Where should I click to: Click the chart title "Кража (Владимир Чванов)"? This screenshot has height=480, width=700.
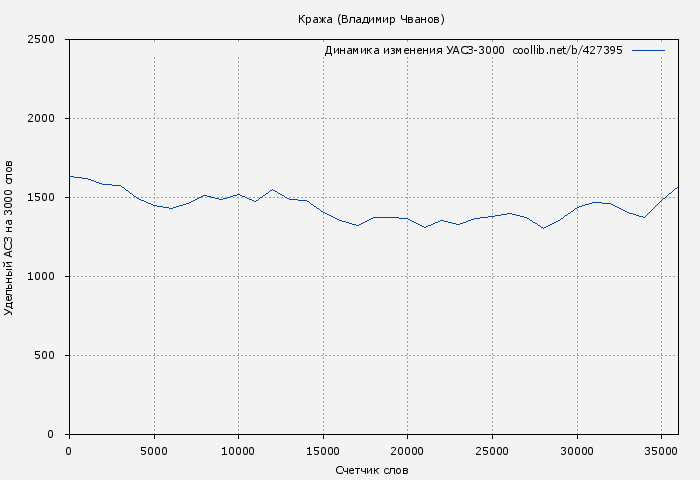(371, 19)
